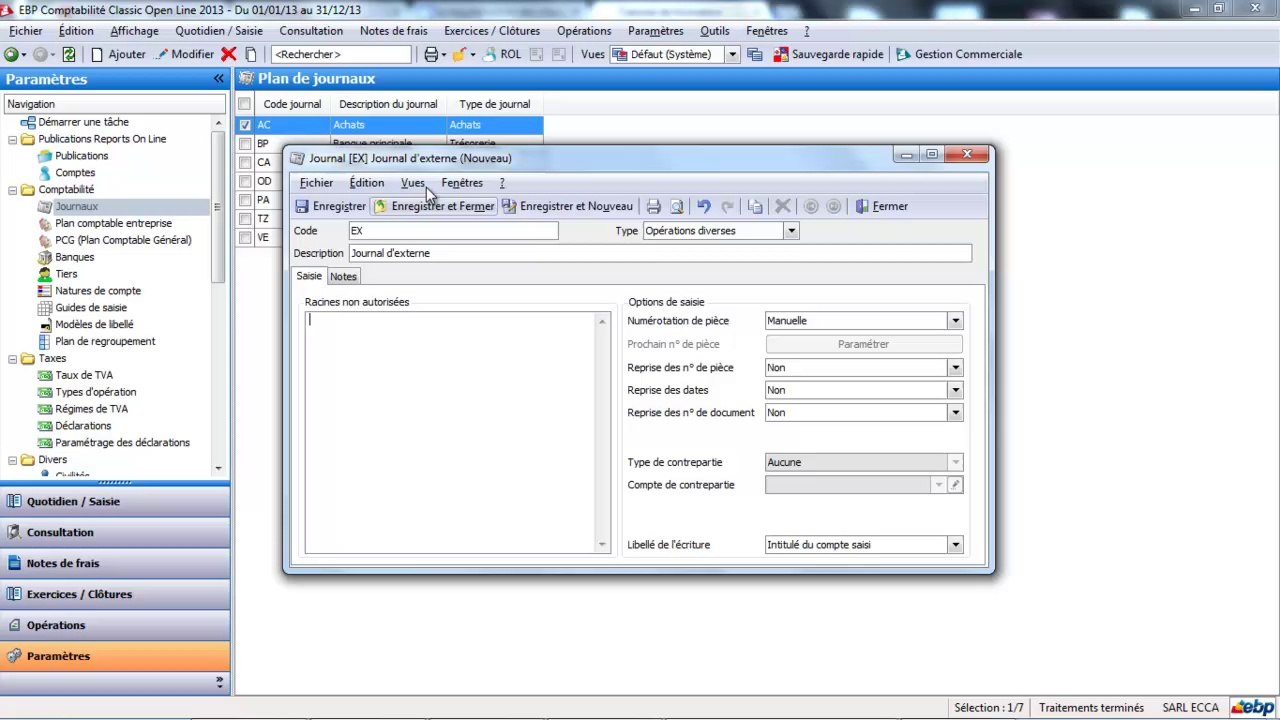
Task: Open the Libellé de l'écriture dropdown
Action: point(955,545)
